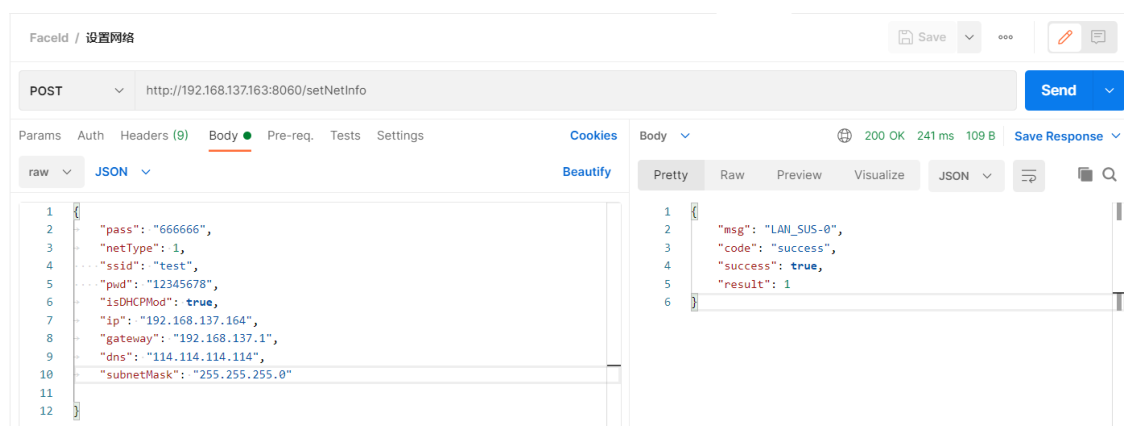
Task: Expand the Send button options arrow
Action: (x=1109, y=91)
